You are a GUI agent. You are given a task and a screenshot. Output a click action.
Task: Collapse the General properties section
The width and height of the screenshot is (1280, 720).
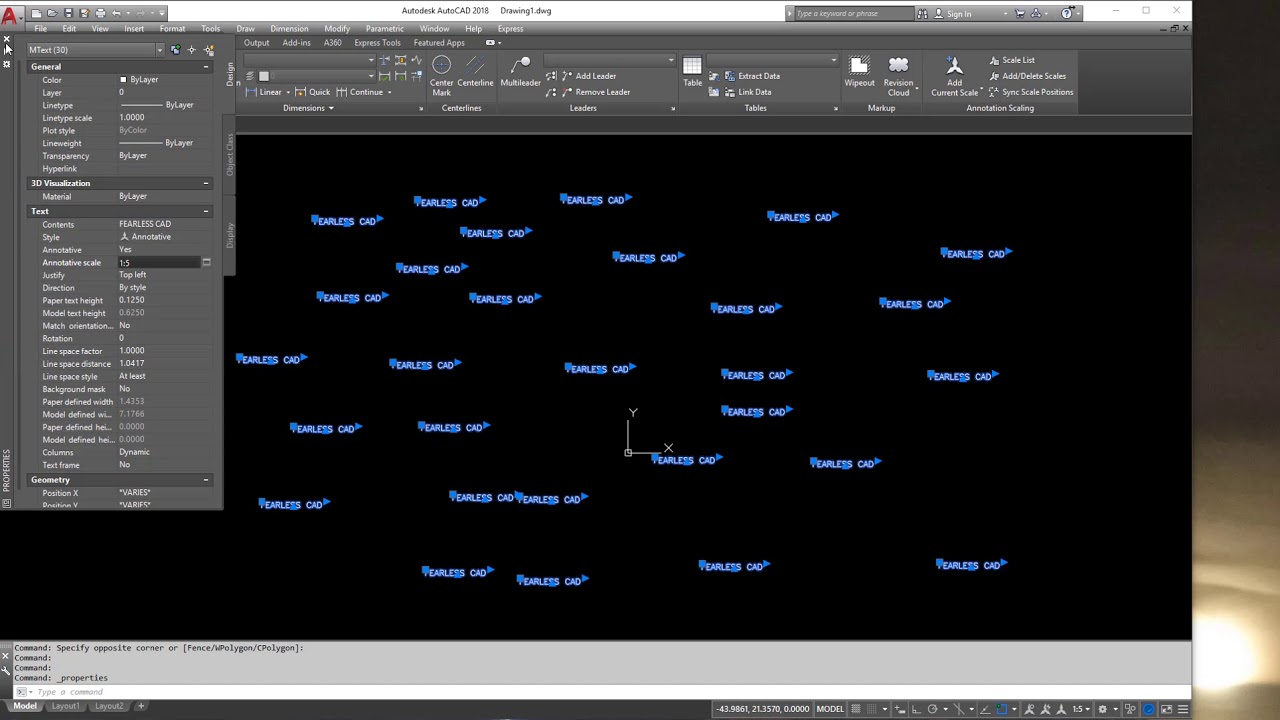pyautogui.click(x=206, y=67)
